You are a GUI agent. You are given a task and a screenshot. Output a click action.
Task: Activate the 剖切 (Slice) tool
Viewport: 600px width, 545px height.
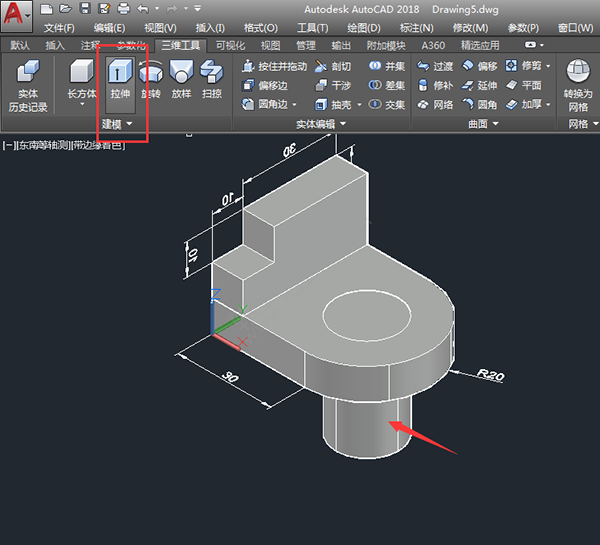tap(332, 66)
